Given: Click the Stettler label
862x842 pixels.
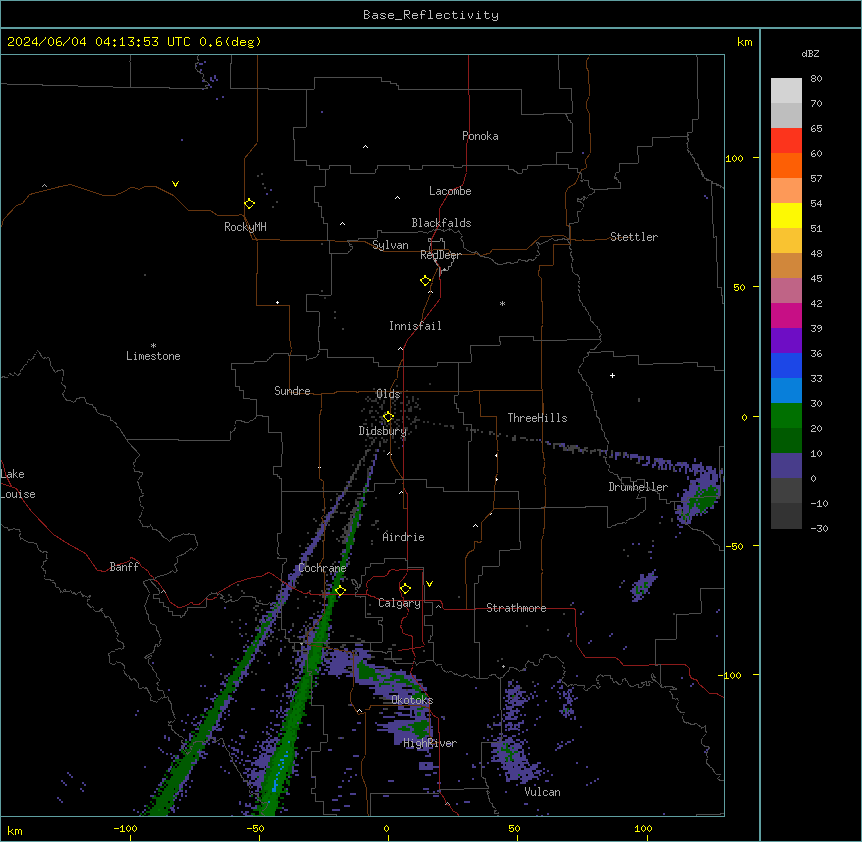Looking at the screenshot, I should [634, 237].
